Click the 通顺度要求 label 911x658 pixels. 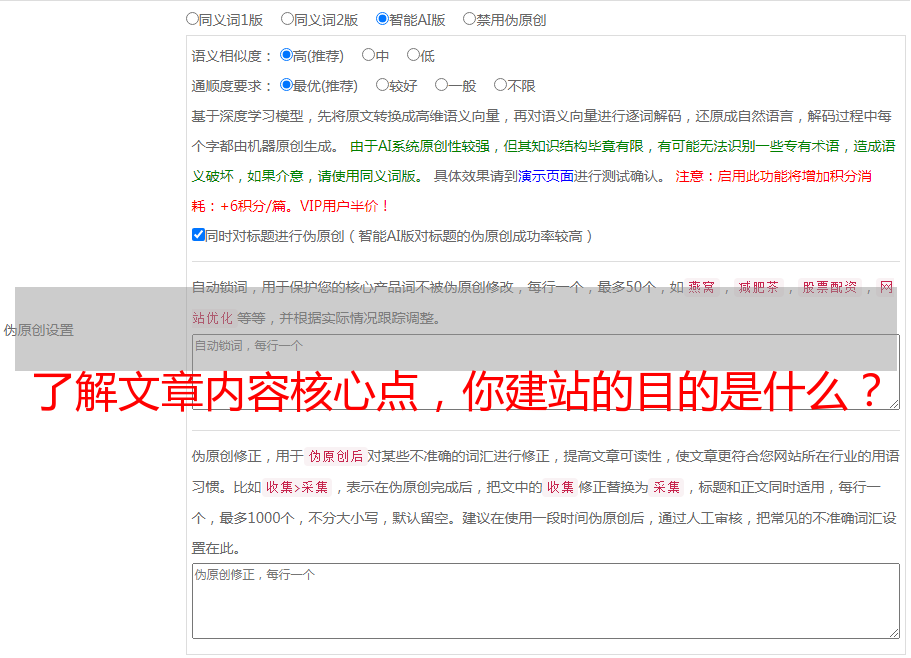231,86
